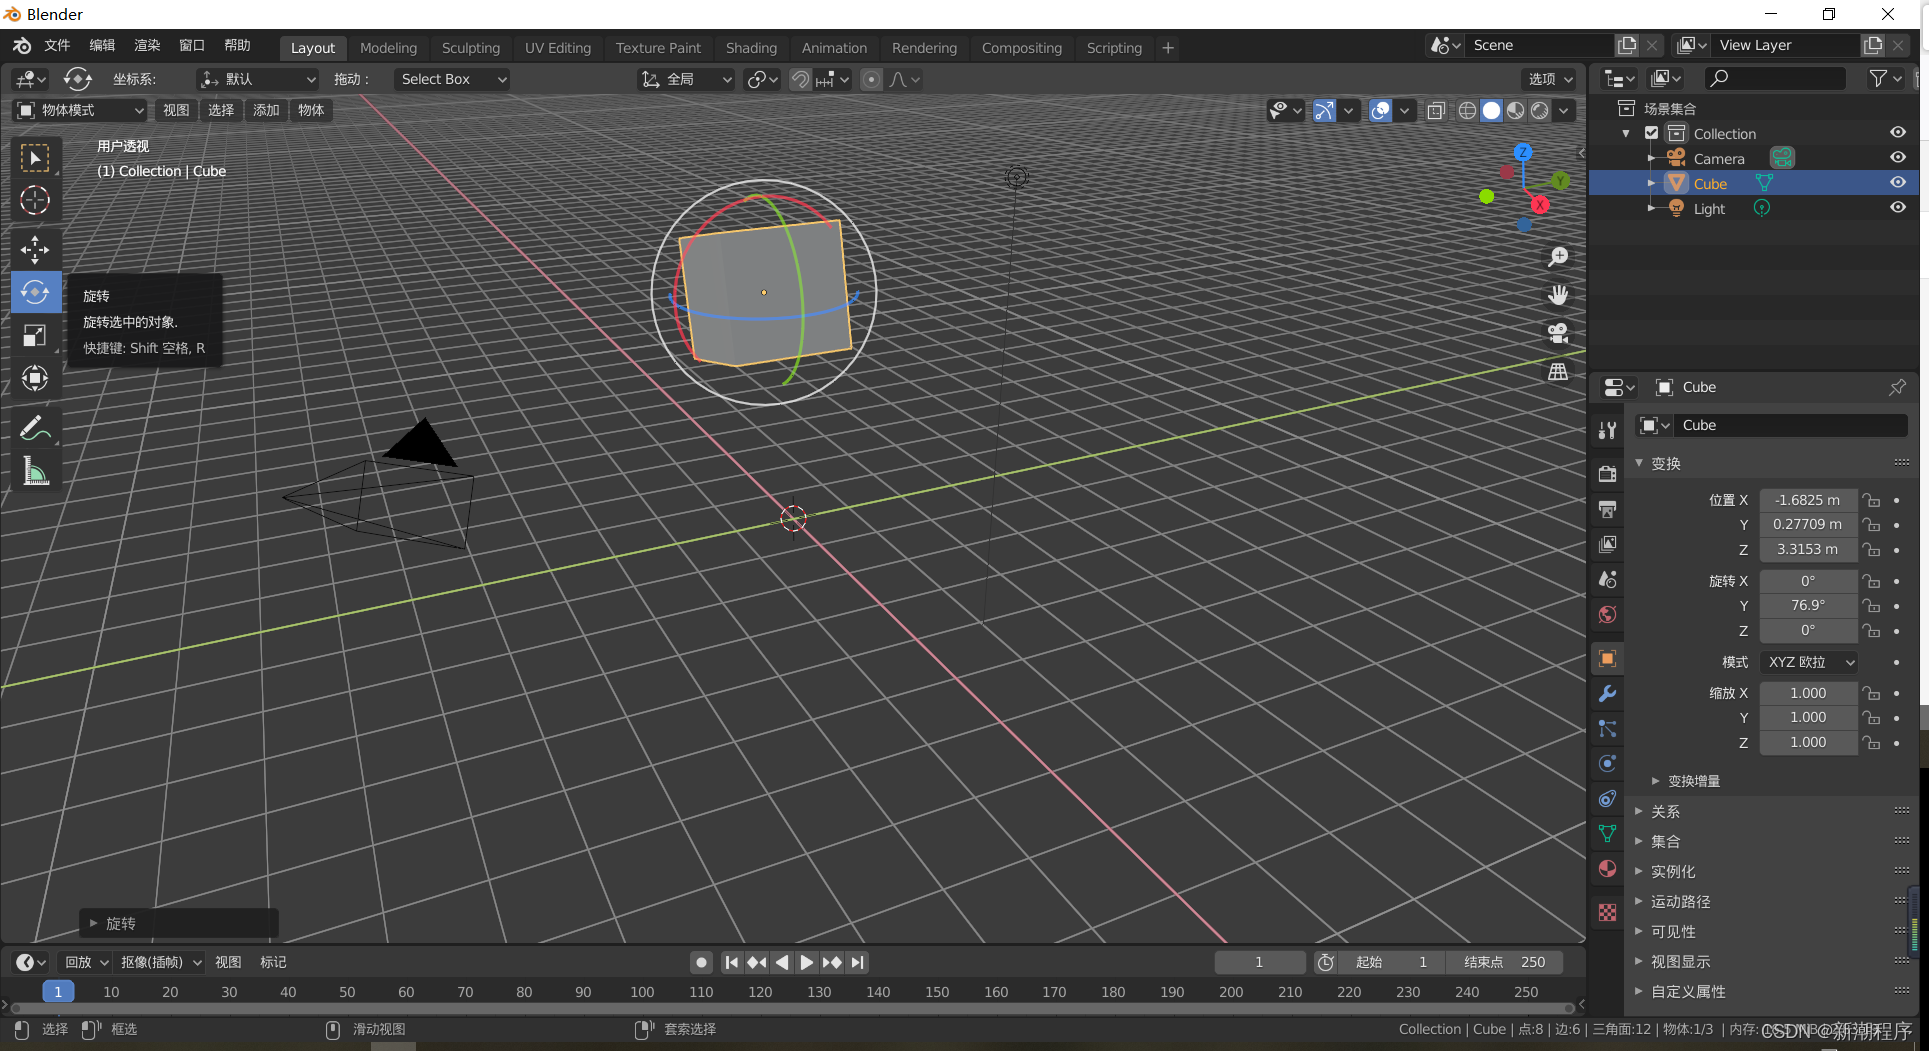Image resolution: width=1929 pixels, height=1051 pixels.
Task: Open the Select Box drag dropdown
Action: pyautogui.click(x=452, y=79)
